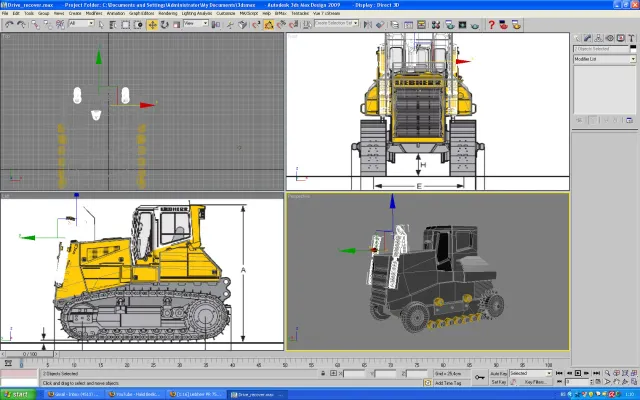
Task: Open the Material Editor icon
Action: pos(436,25)
